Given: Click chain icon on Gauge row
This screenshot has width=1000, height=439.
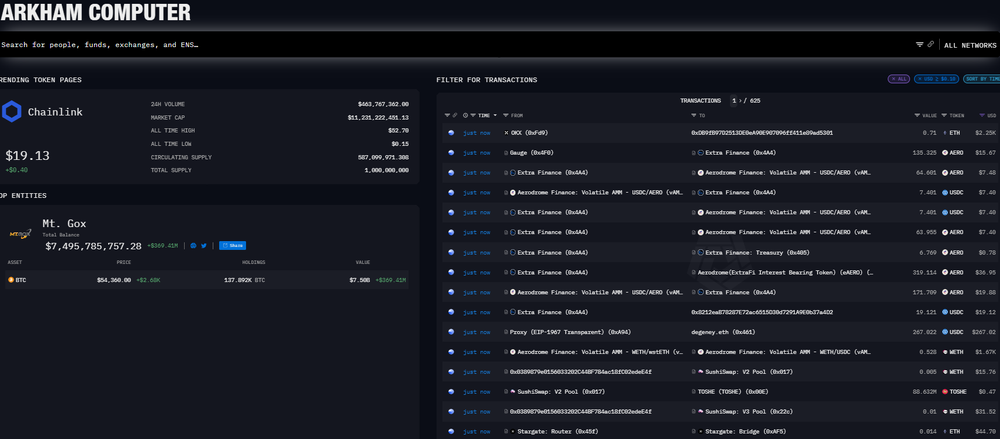Looking at the screenshot, I should click(x=452, y=153).
